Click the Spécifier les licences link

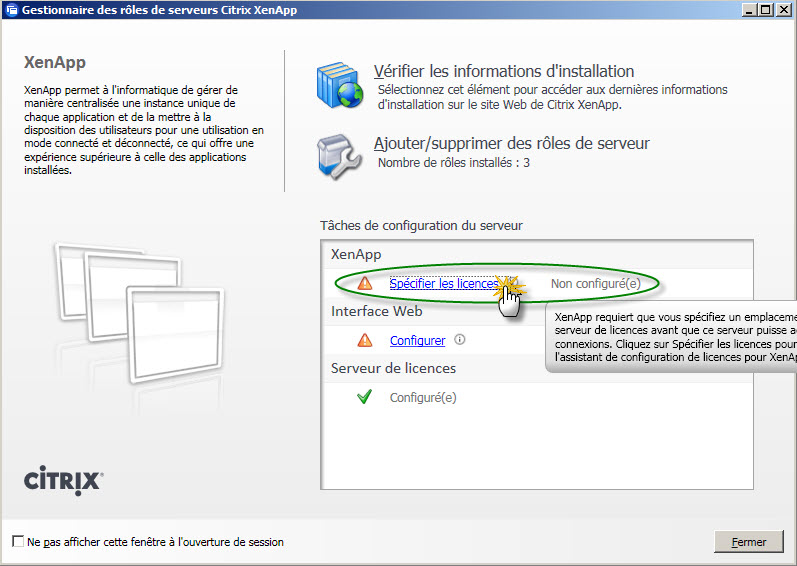point(444,284)
